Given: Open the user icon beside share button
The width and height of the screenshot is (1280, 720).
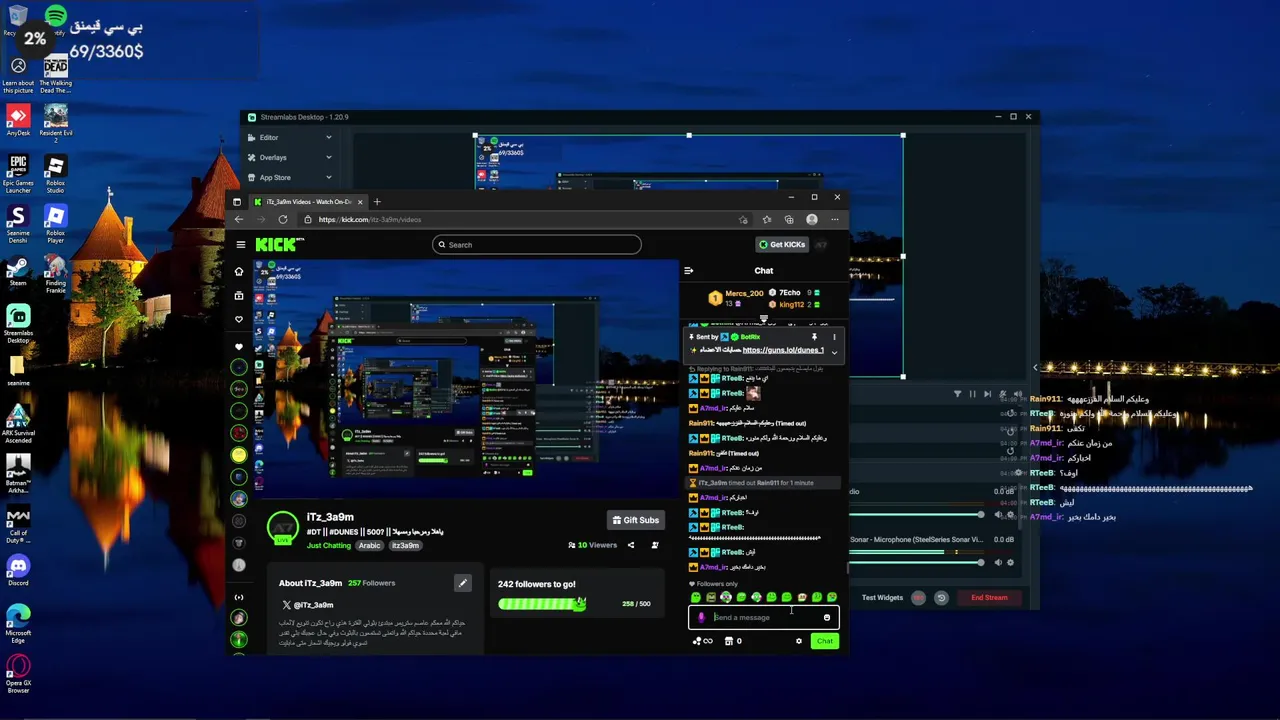Looking at the screenshot, I should [x=655, y=545].
